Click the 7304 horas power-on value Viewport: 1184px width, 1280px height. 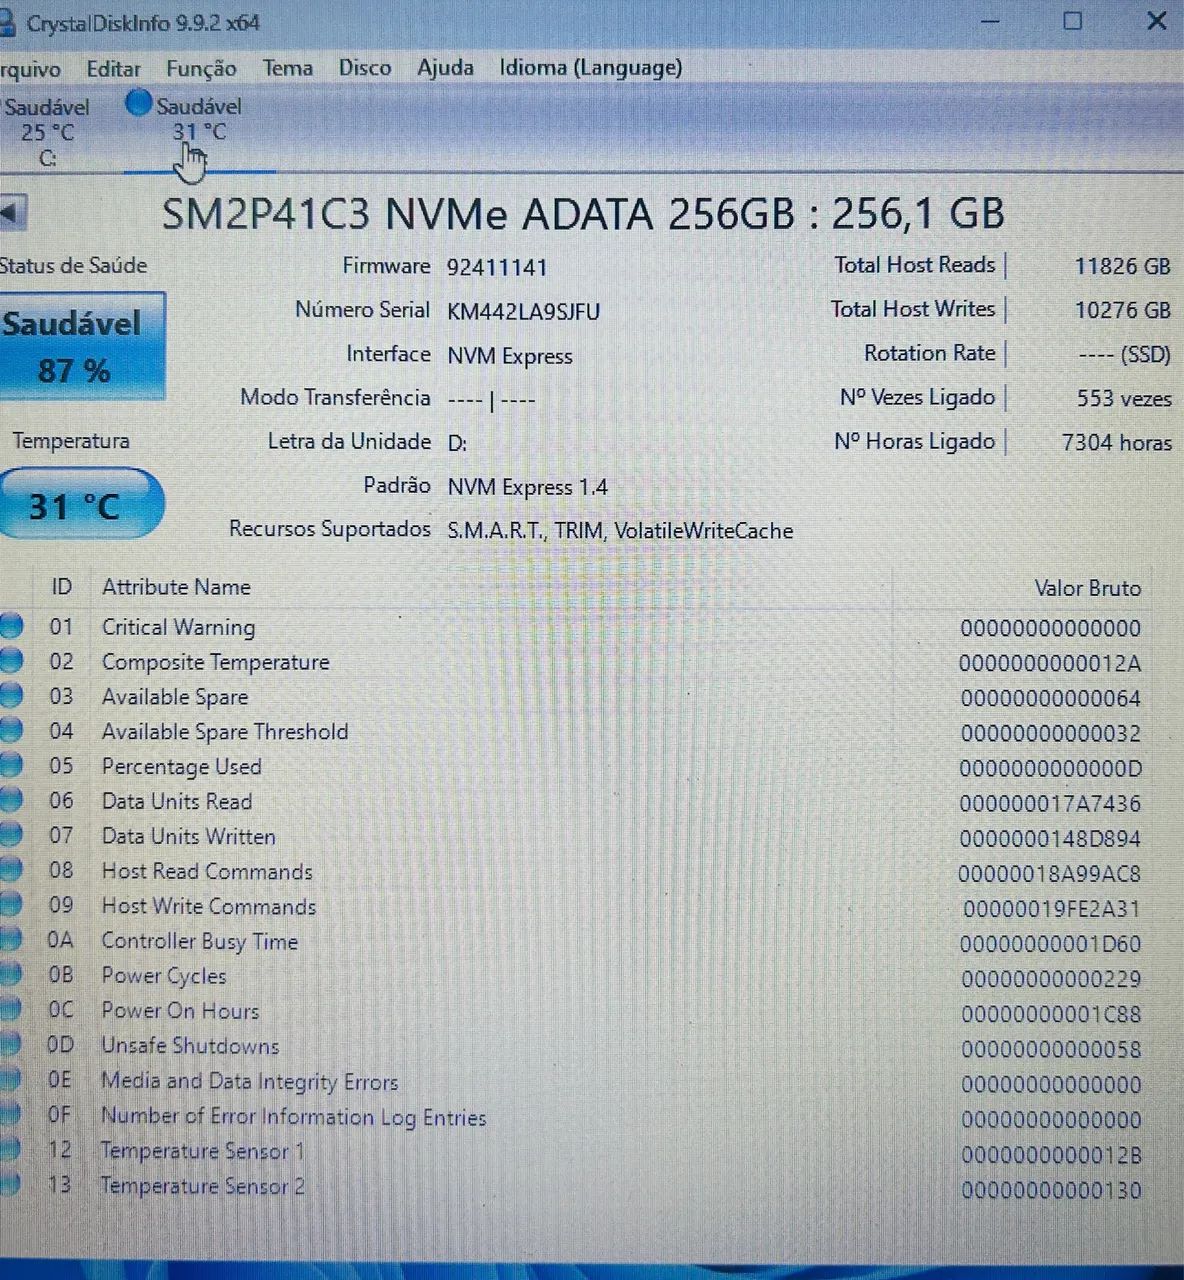pos(1116,442)
